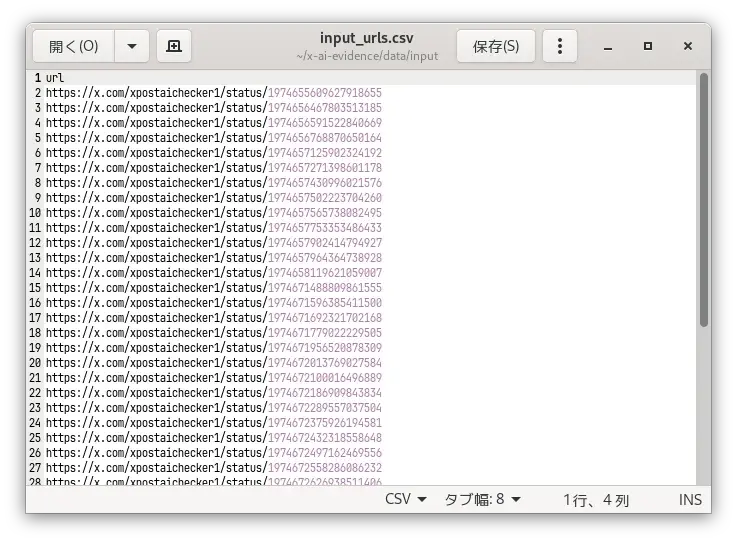Image resolution: width=737 pixels, height=542 pixels.
Task: Click line number 25 in the gutter
Action: pyautogui.click(x=36, y=438)
